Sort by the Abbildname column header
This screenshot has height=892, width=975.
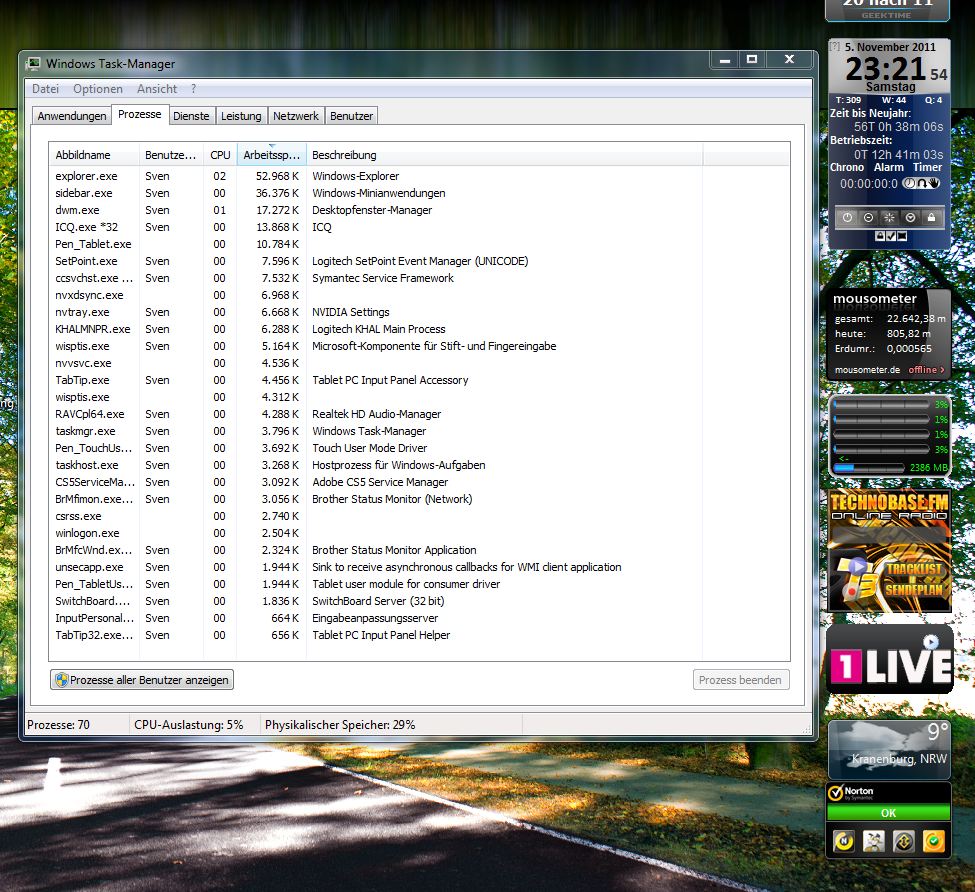(x=94, y=155)
